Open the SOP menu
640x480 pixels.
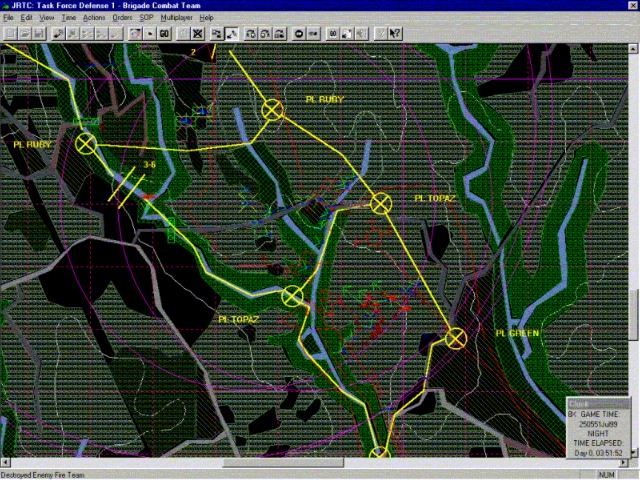147,18
